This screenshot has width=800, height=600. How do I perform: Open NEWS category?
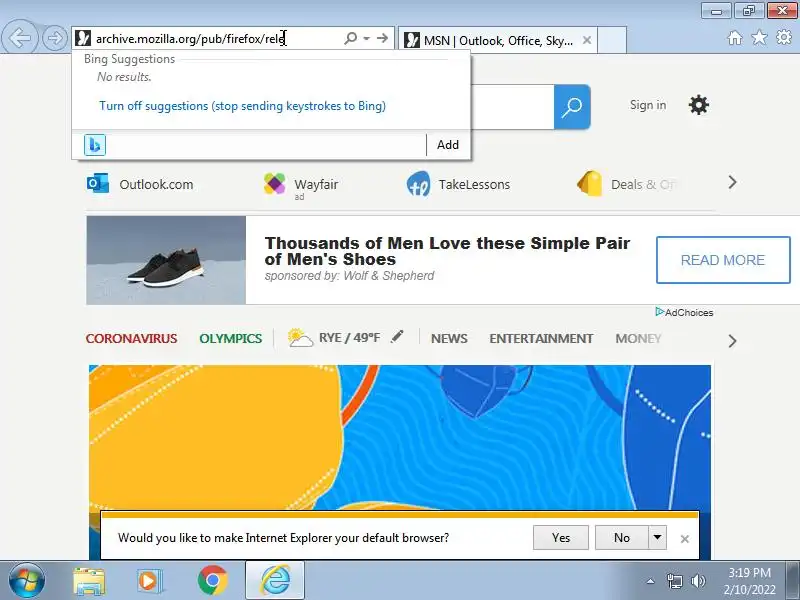point(449,338)
